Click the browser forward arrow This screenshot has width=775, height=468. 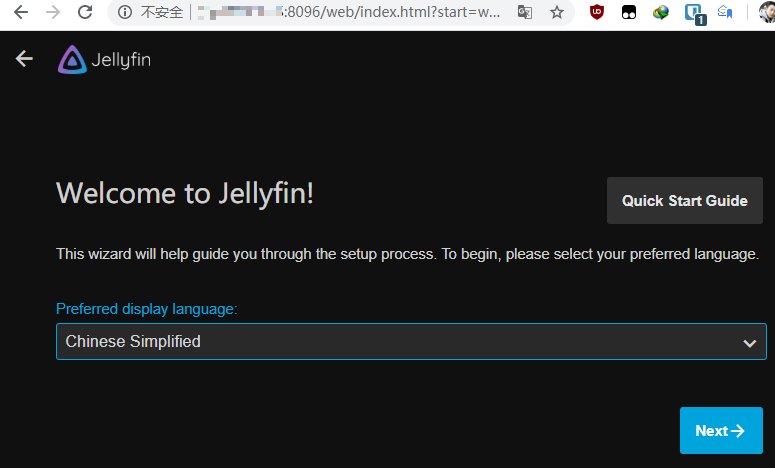pyautogui.click(x=52, y=13)
